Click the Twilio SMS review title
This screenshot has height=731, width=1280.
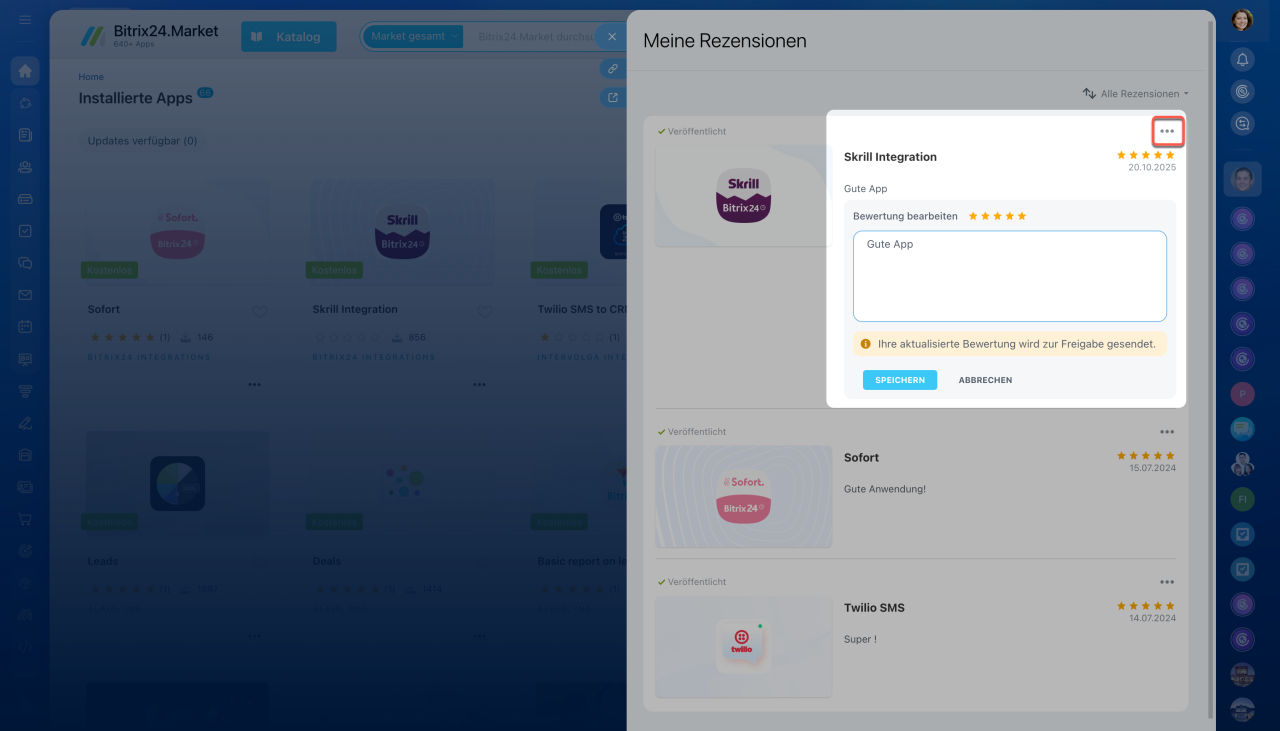[x=874, y=608]
